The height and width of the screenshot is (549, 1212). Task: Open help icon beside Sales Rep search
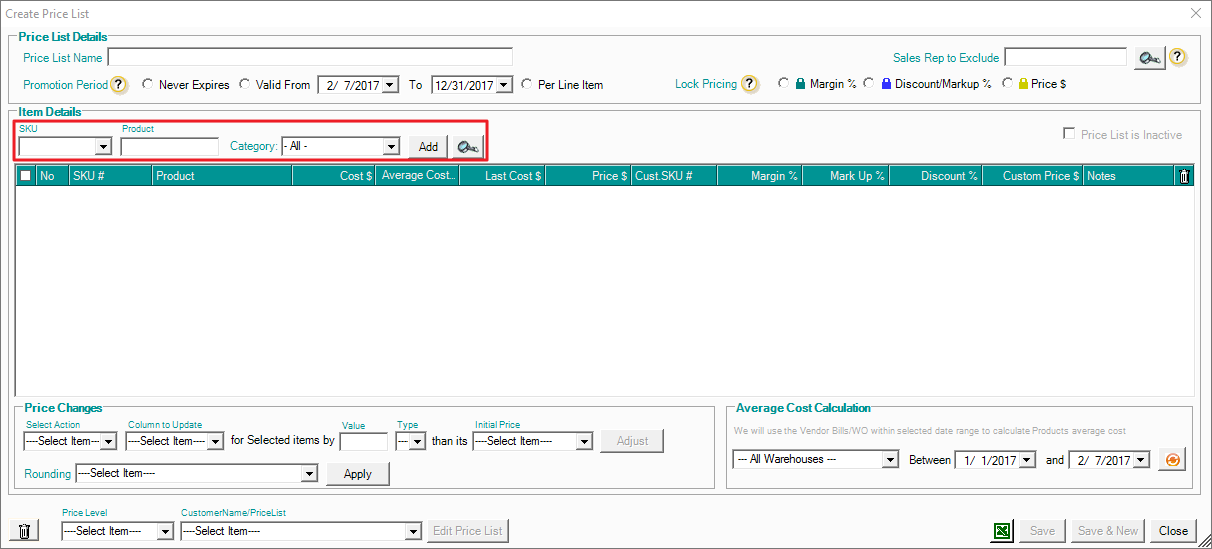click(1178, 57)
